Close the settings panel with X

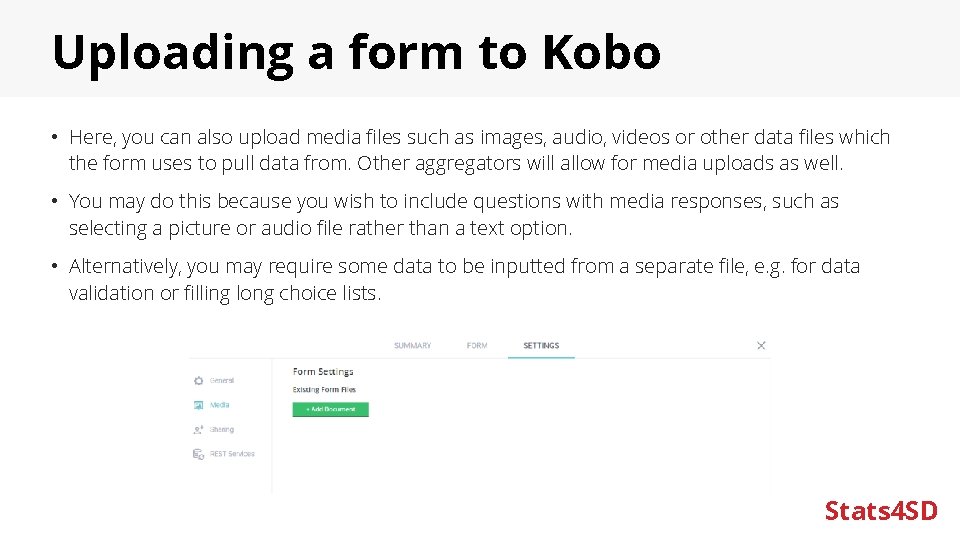click(x=761, y=345)
